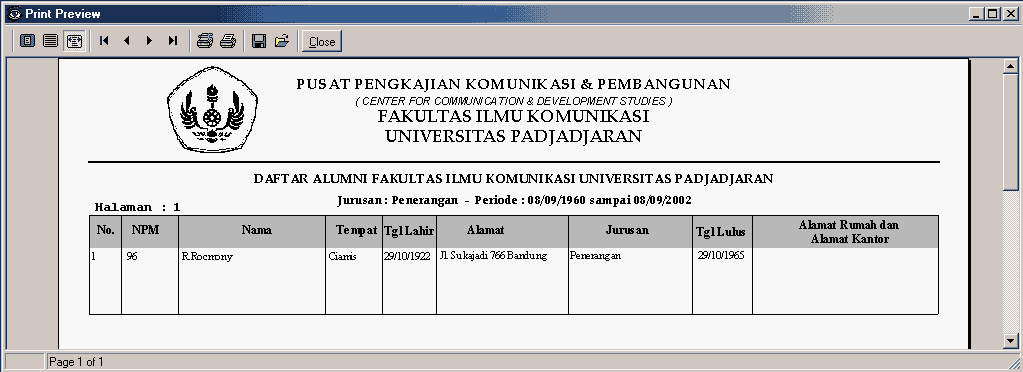Click the Print Preview window icon in title bar
The height and width of the screenshot is (372, 1023).
coord(14,14)
